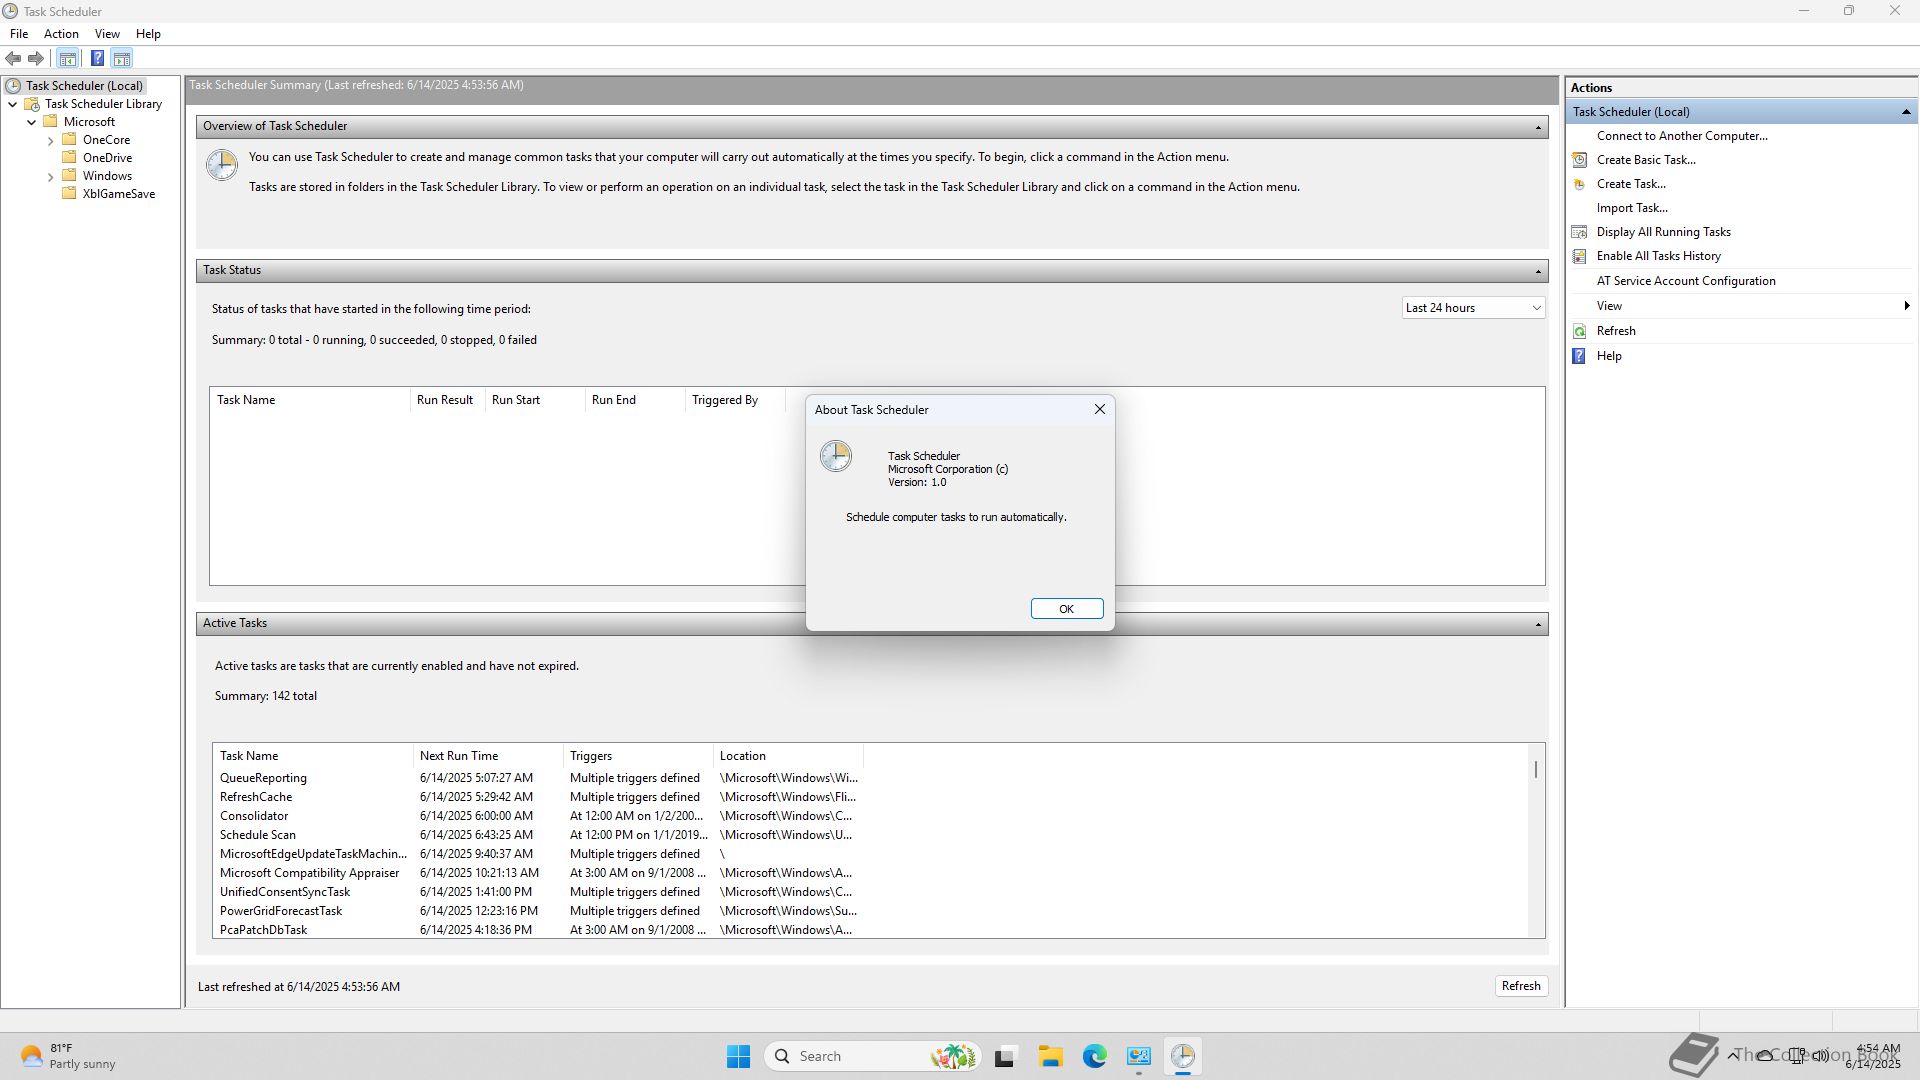Click the green Refresh icon in Actions pane
The image size is (1920, 1080).
(1580, 331)
